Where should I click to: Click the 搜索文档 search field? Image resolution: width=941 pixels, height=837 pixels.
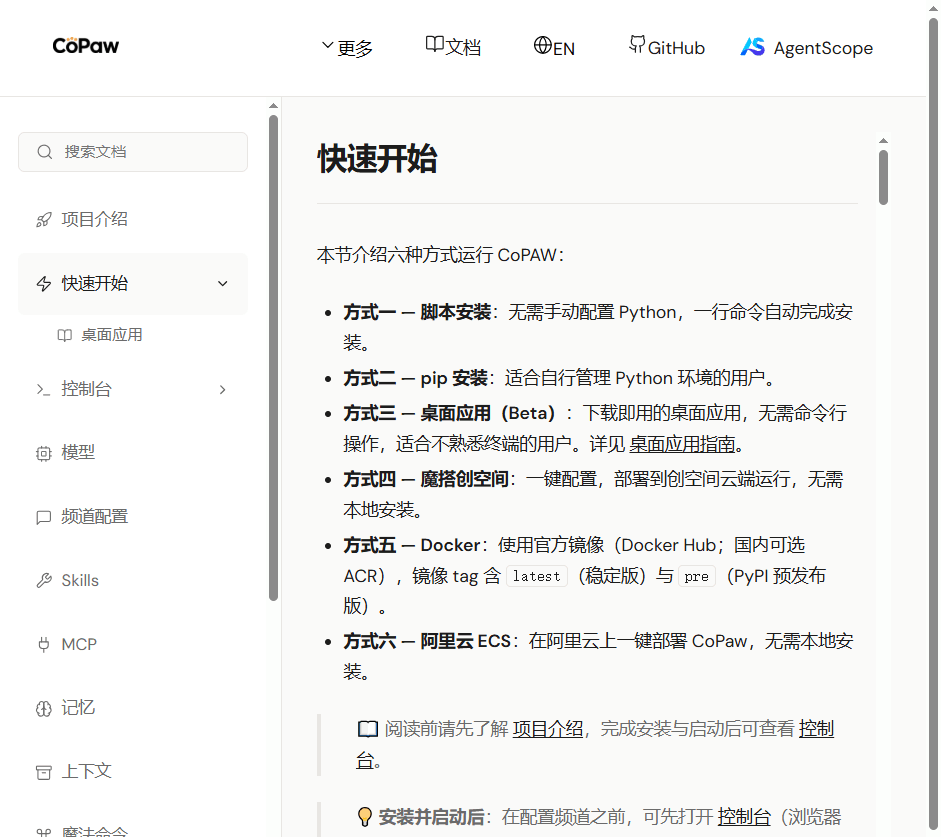133,152
